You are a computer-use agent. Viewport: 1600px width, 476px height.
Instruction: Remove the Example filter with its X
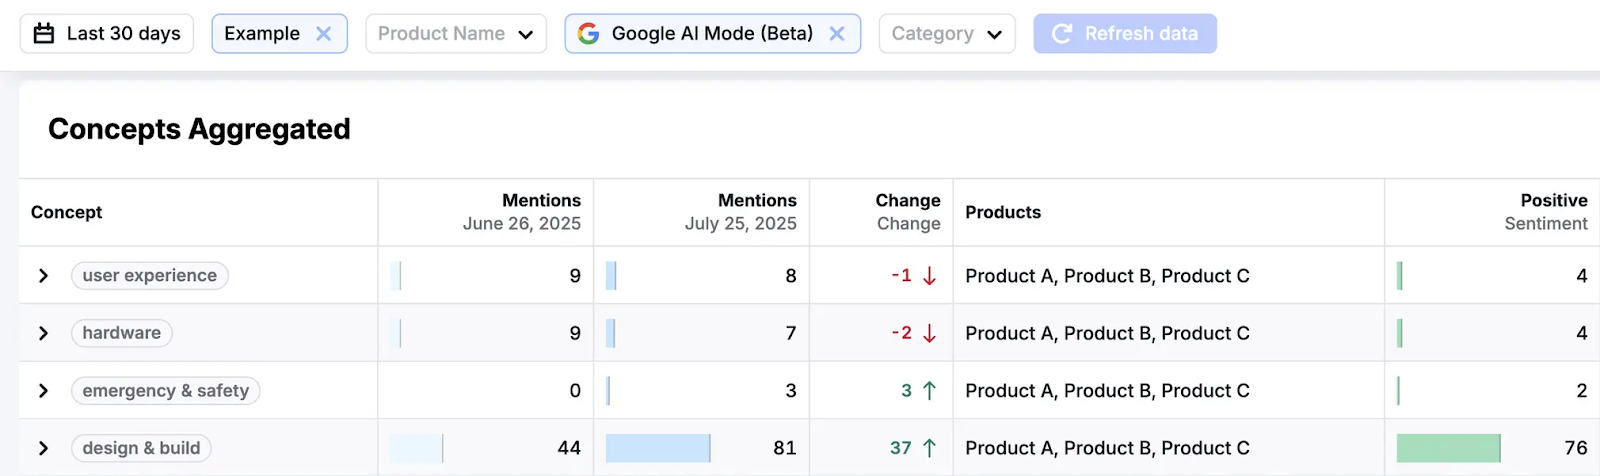pos(323,34)
